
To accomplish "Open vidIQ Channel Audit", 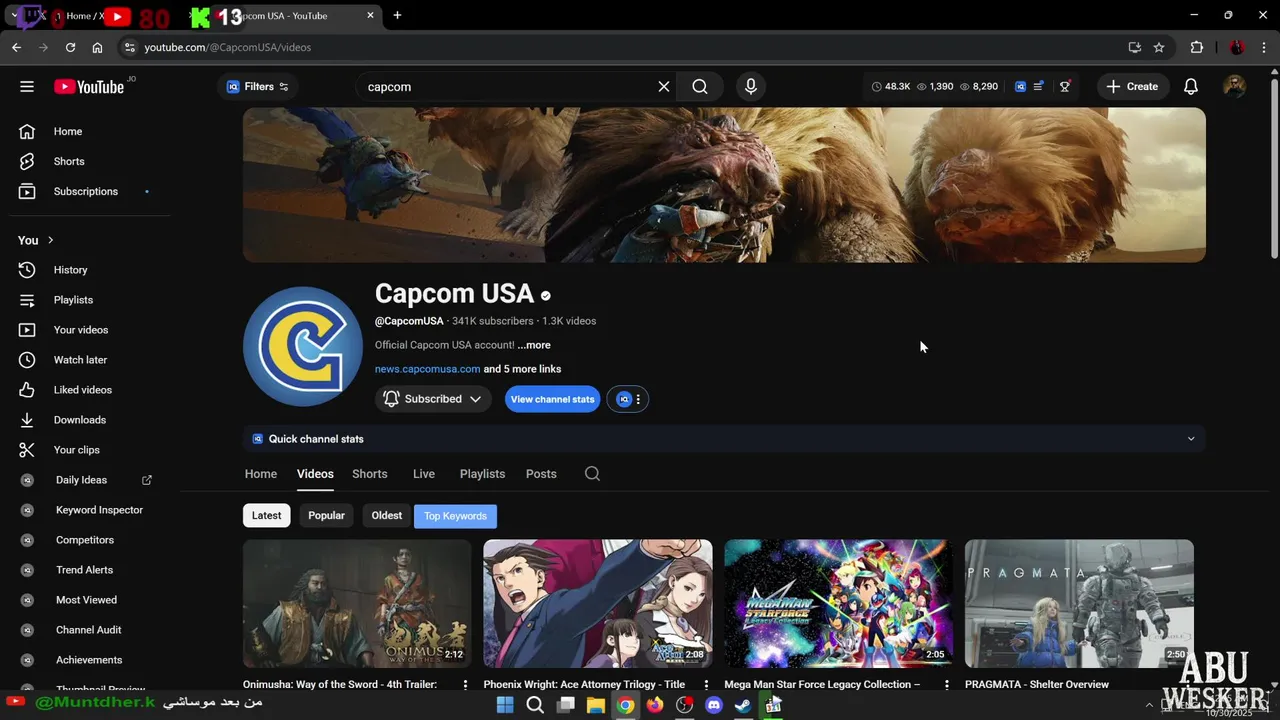I will tap(90, 630).
